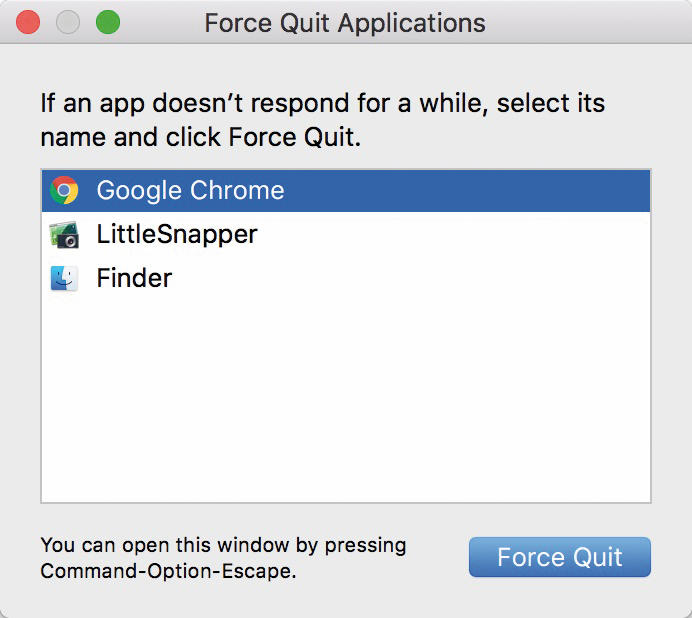The image size is (692, 618).
Task: Click the blank row space right of LittleSnapper
Action: (454, 234)
